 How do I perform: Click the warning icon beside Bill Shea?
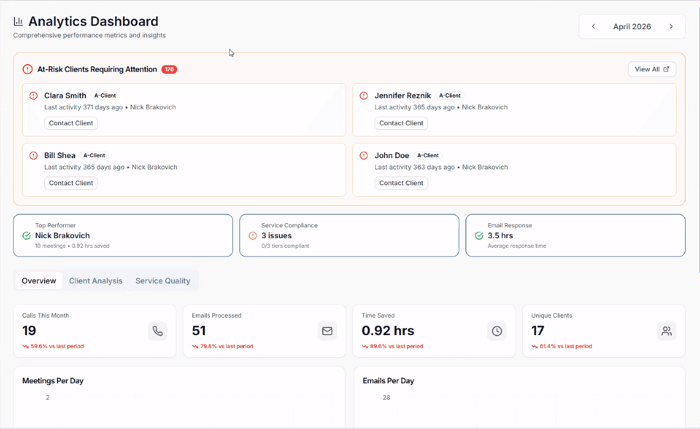tap(33, 155)
